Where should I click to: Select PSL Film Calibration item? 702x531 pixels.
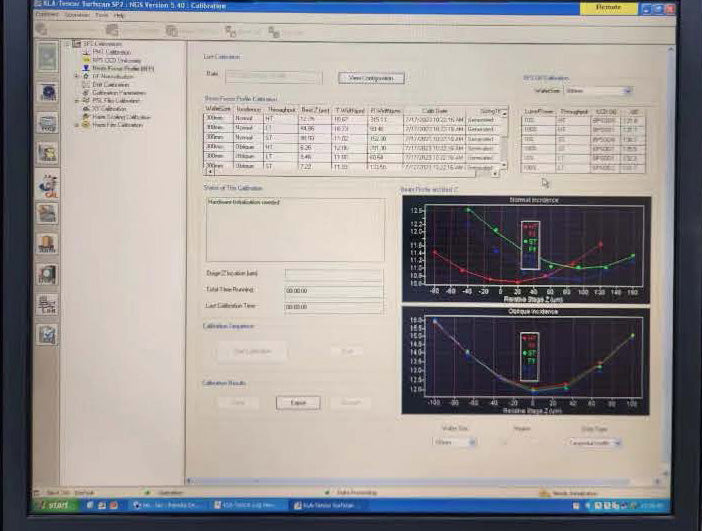pos(116,101)
